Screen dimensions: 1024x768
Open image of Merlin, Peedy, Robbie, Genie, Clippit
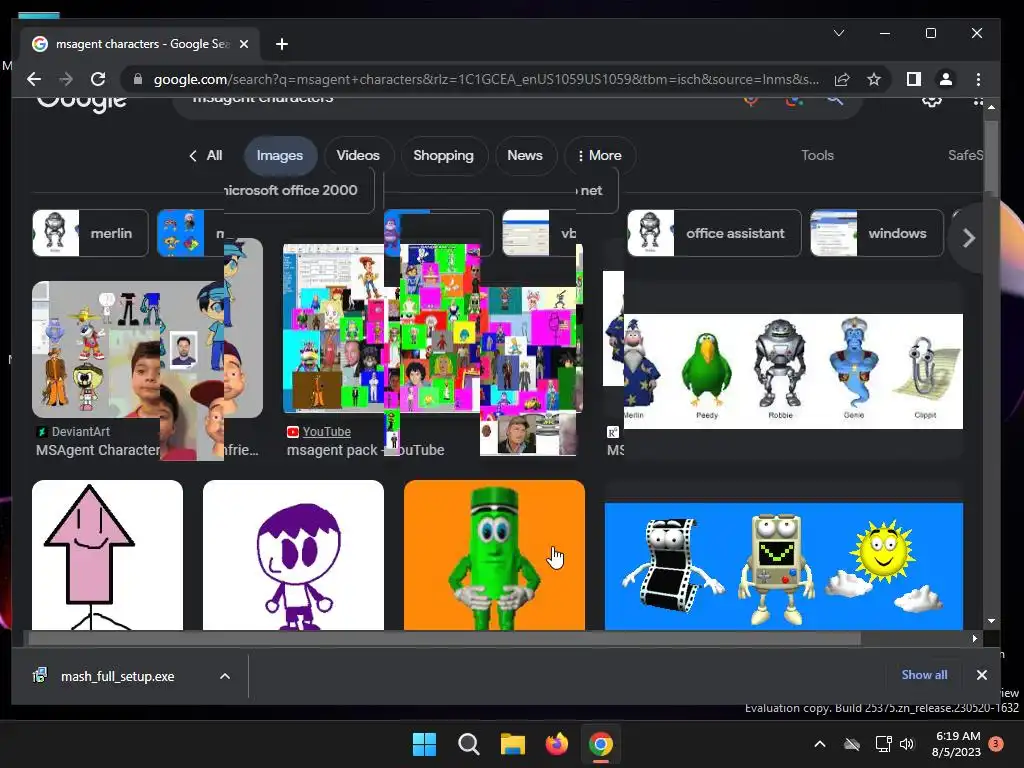[x=793, y=371]
